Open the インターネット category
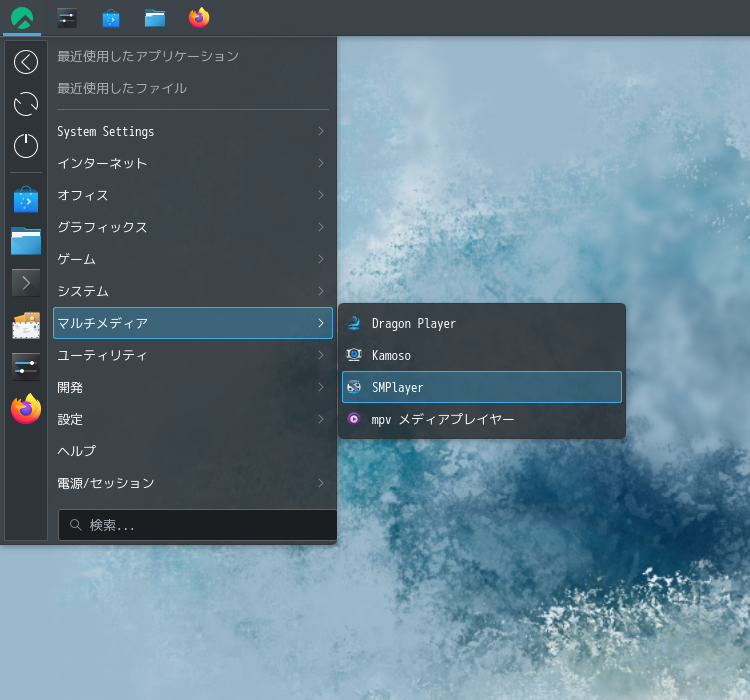Viewport: 750px width, 700px height. pyautogui.click(x=192, y=163)
